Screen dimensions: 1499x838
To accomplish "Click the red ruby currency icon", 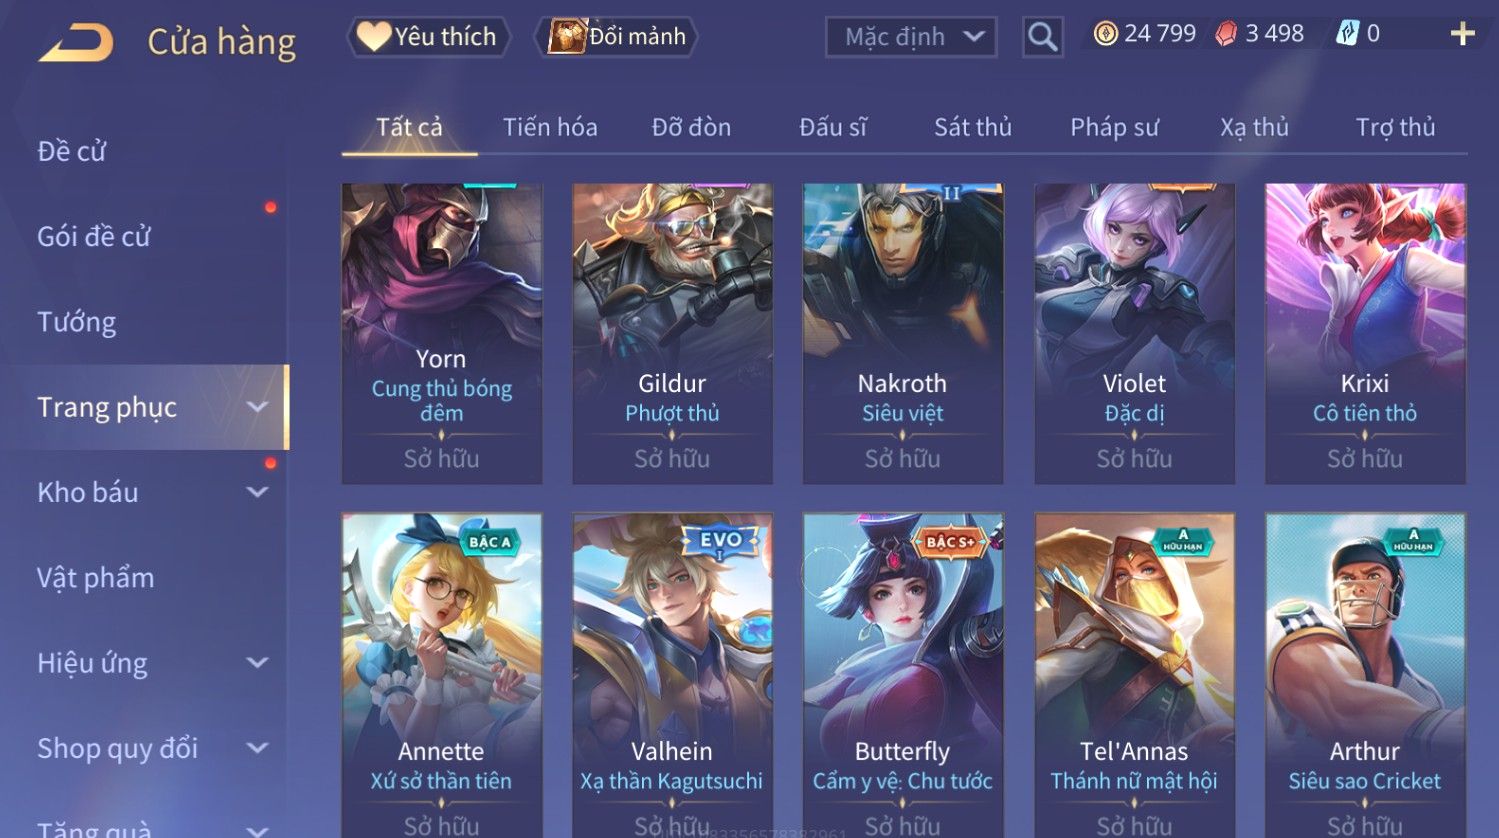I will pyautogui.click(x=1226, y=34).
